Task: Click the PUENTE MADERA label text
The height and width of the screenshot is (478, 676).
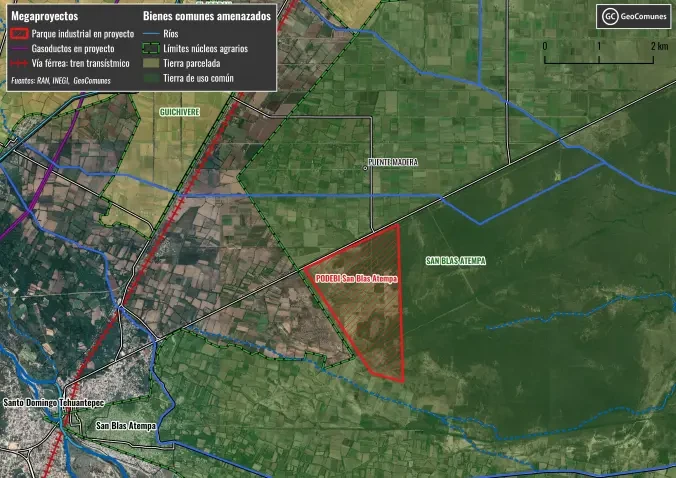Action: click(393, 162)
